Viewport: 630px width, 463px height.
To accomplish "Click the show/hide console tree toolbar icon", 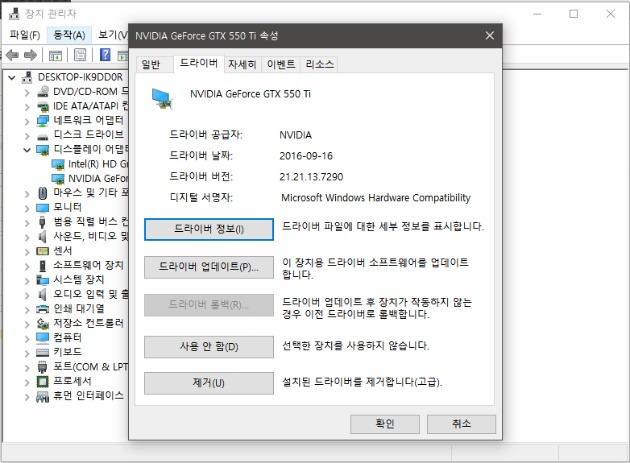I will (55, 55).
